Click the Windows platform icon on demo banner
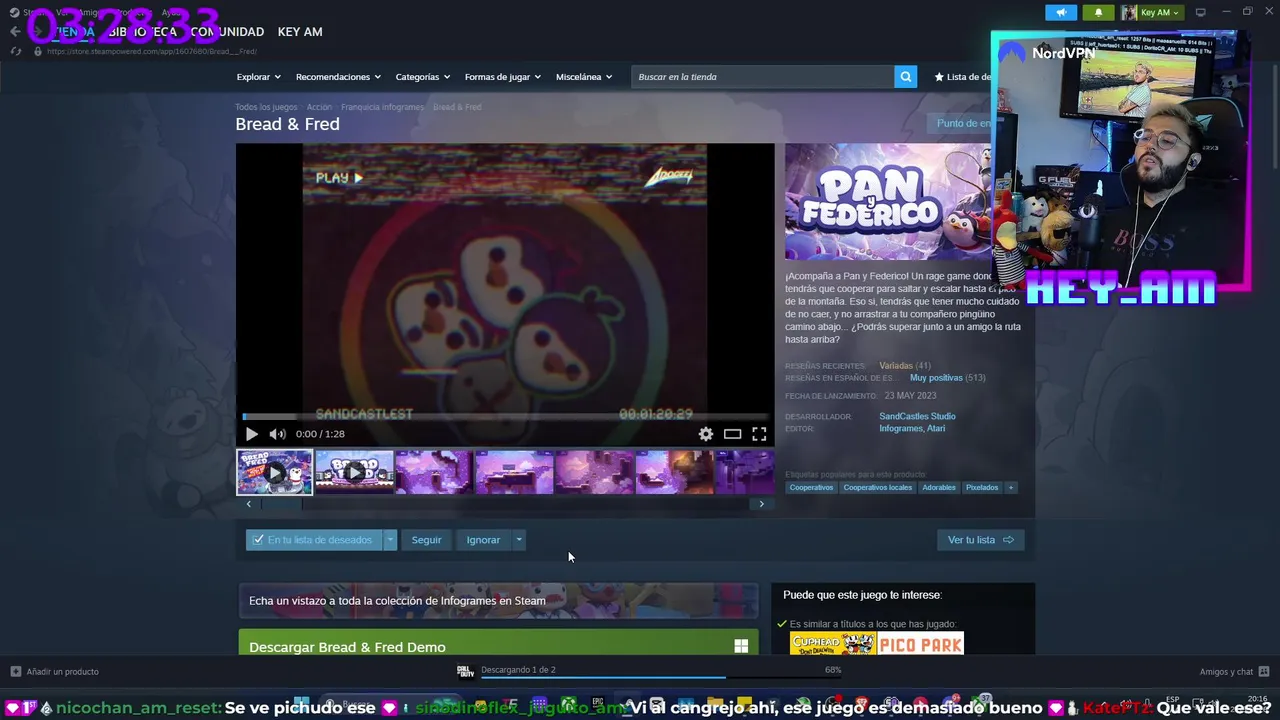The height and width of the screenshot is (720, 1280). click(741, 647)
